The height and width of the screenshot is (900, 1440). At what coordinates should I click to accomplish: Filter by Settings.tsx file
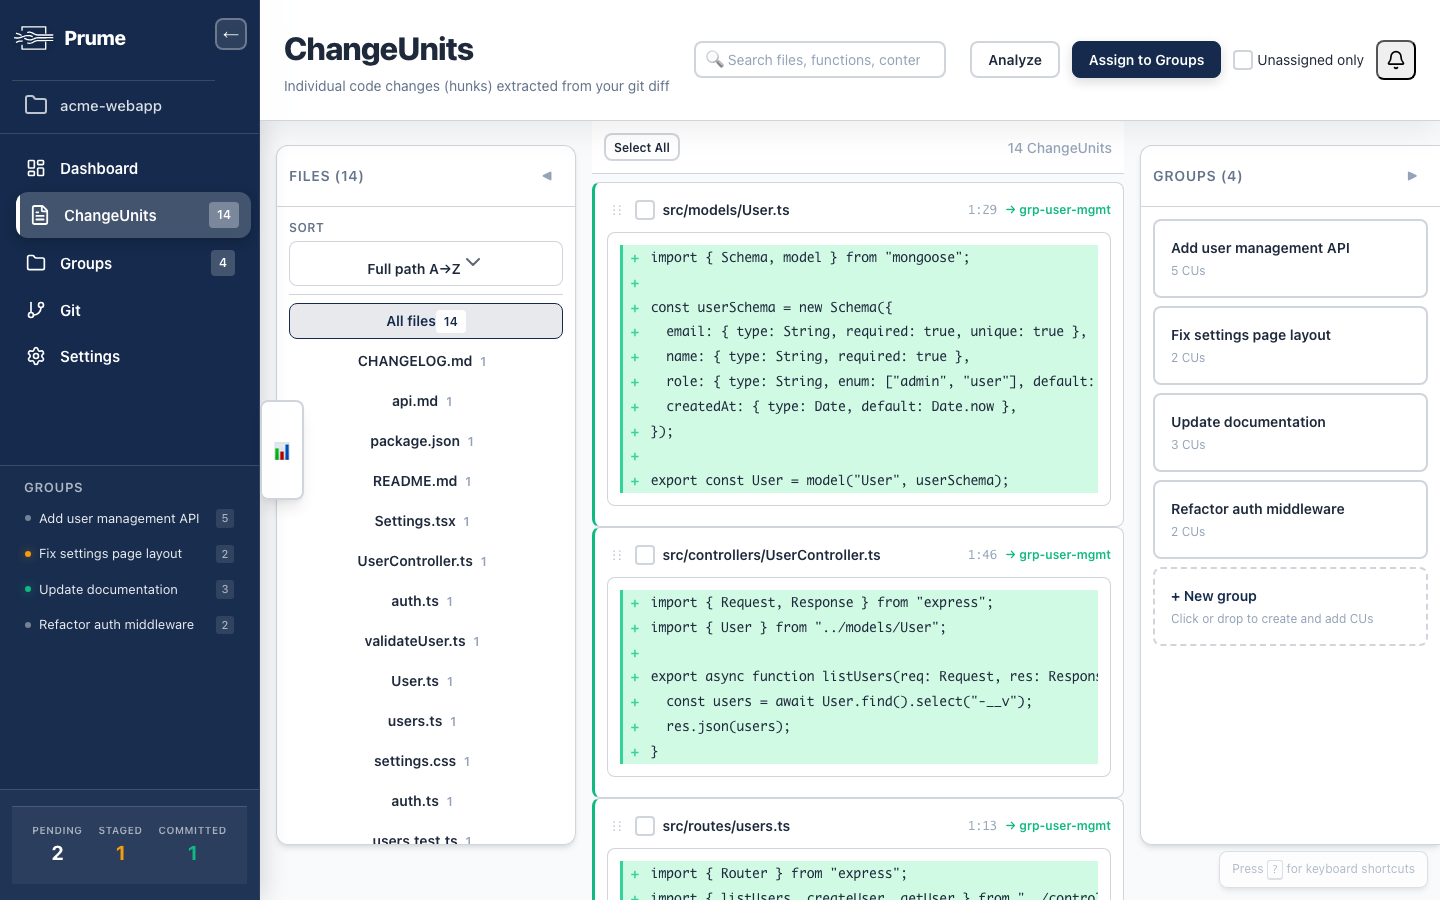pyautogui.click(x=426, y=521)
